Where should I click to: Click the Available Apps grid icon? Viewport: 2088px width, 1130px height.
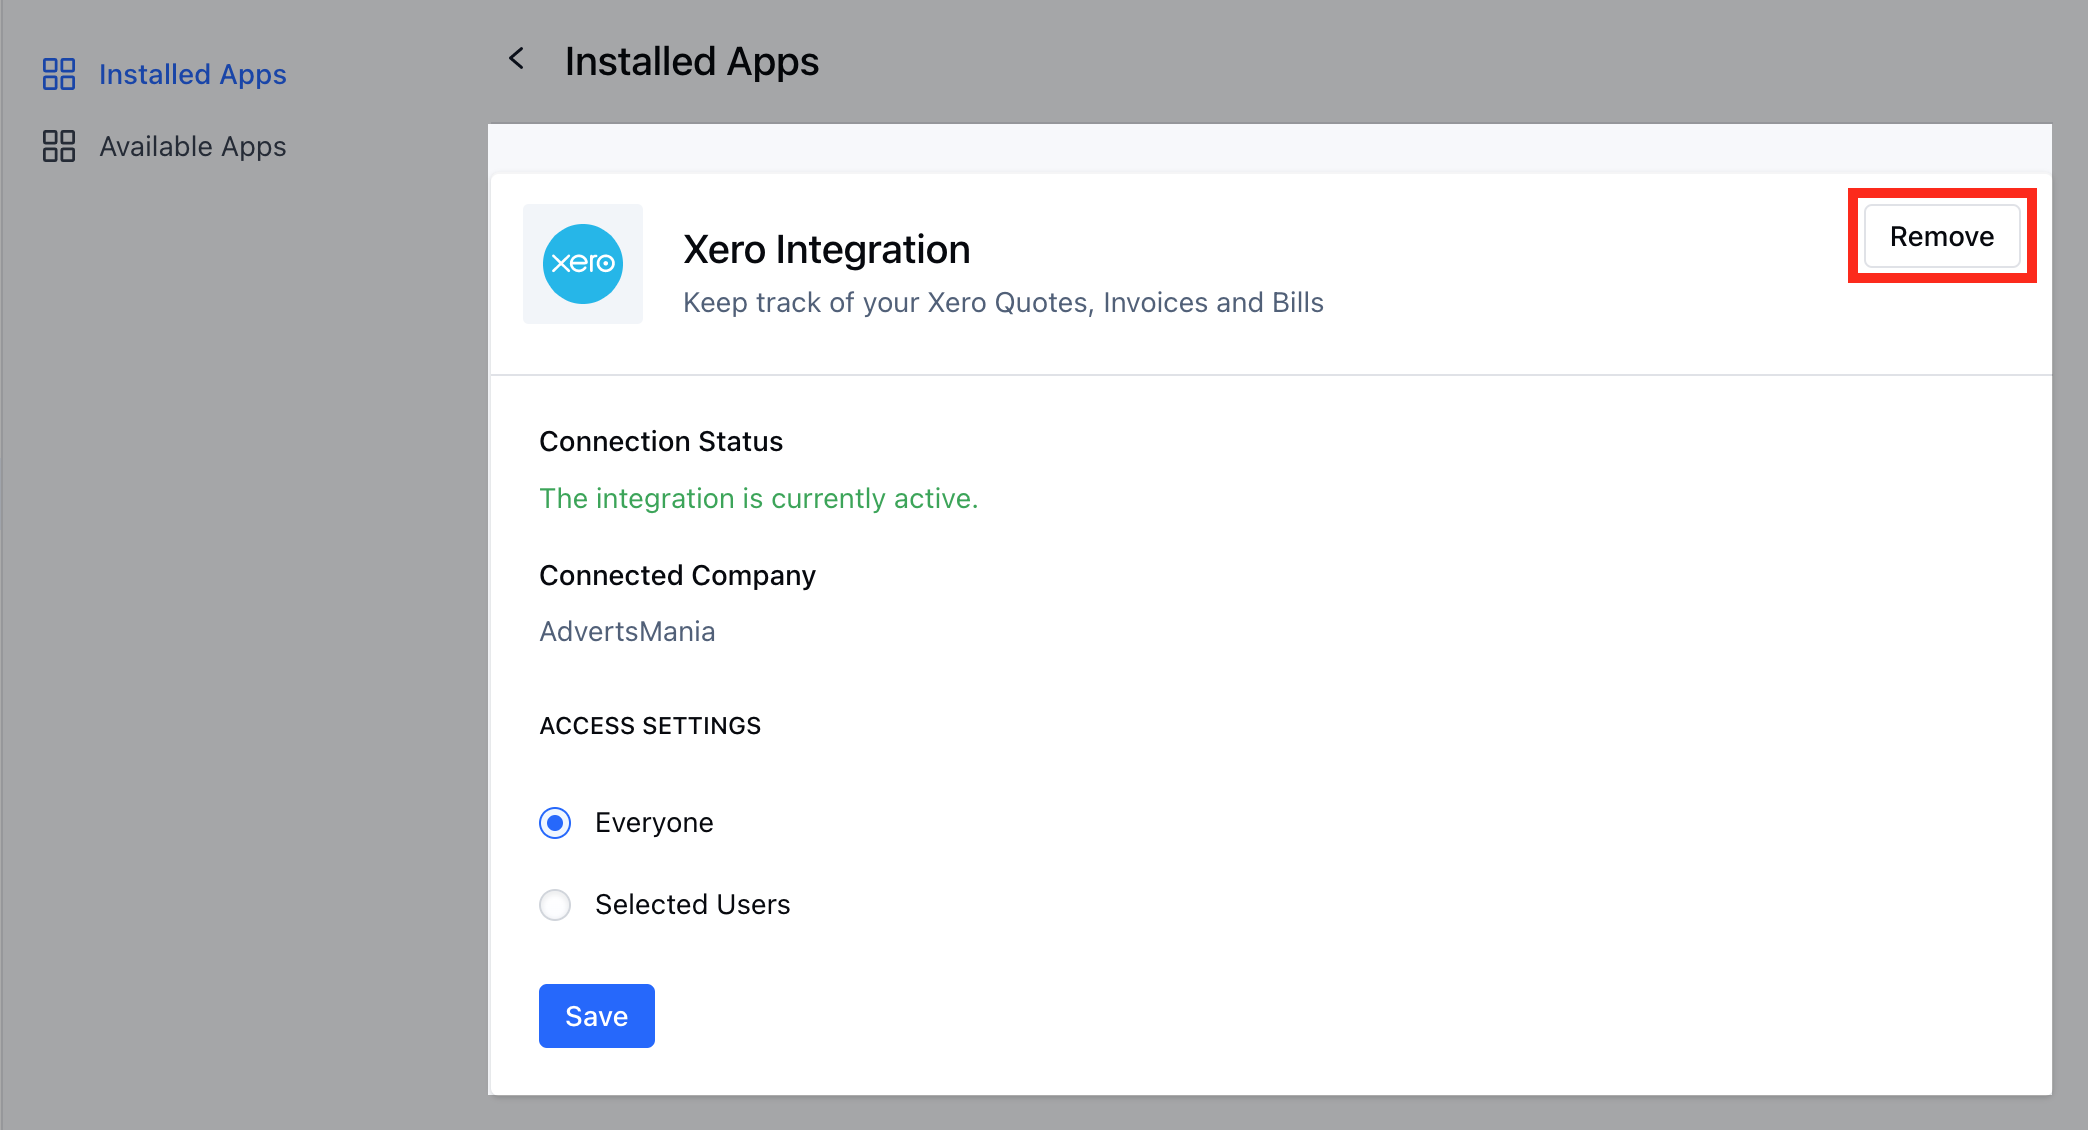point(59,146)
